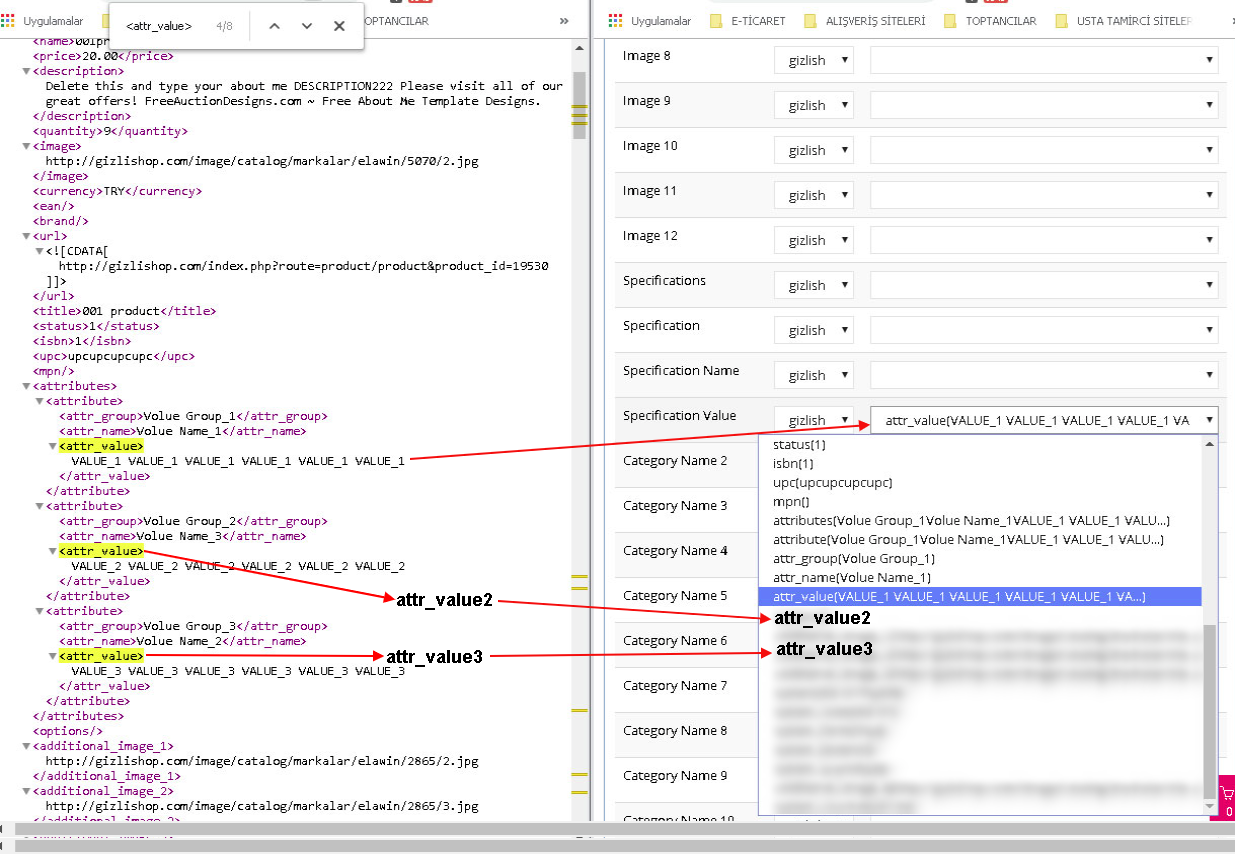Open gizlish dropdown in Specifications row
The image size is (1235, 854).
click(814, 285)
